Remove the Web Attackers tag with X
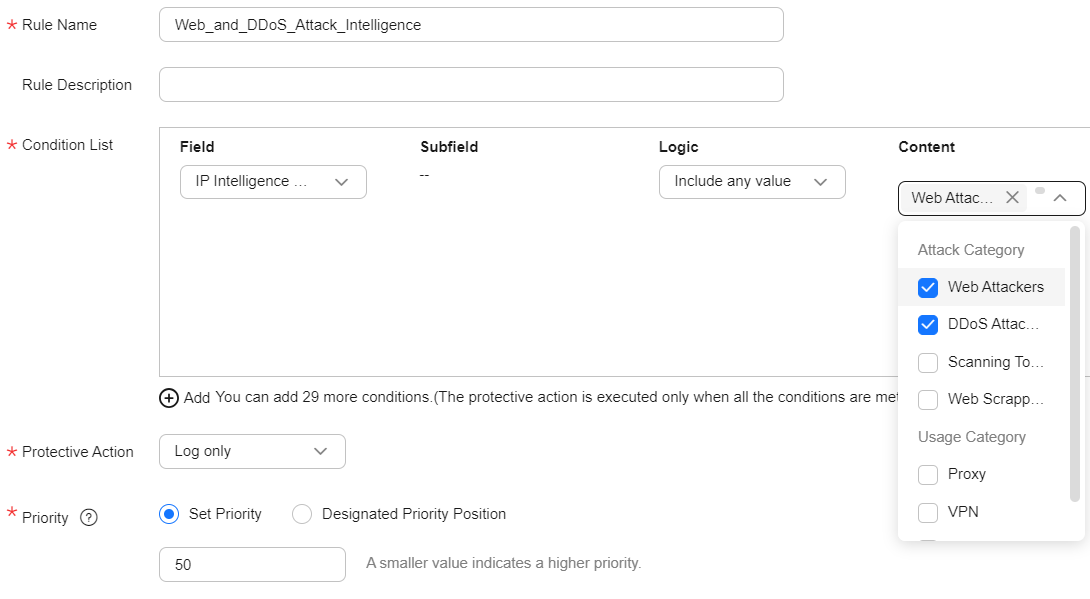The height and width of the screenshot is (599, 1090). [x=1012, y=198]
